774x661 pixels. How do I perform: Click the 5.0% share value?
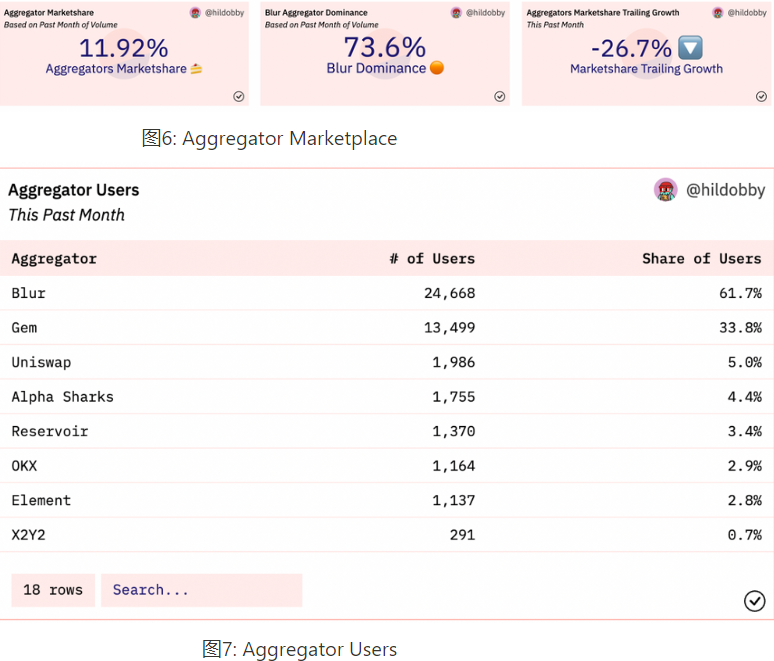pyautogui.click(x=745, y=362)
